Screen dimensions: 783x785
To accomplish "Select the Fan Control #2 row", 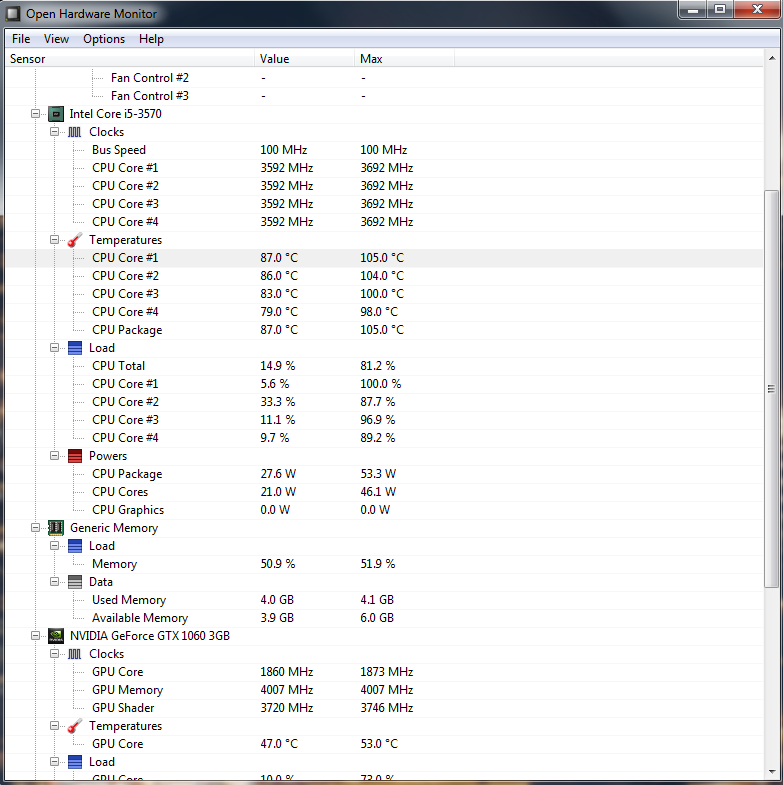I will [384, 78].
